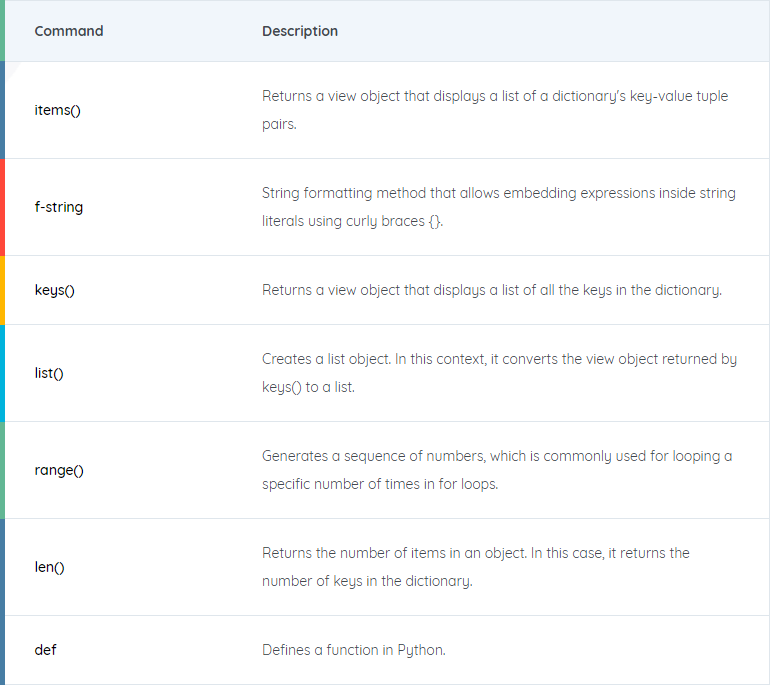The width and height of the screenshot is (770, 685).
Task: Select the len() command cell
Action: click(x=49, y=567)
